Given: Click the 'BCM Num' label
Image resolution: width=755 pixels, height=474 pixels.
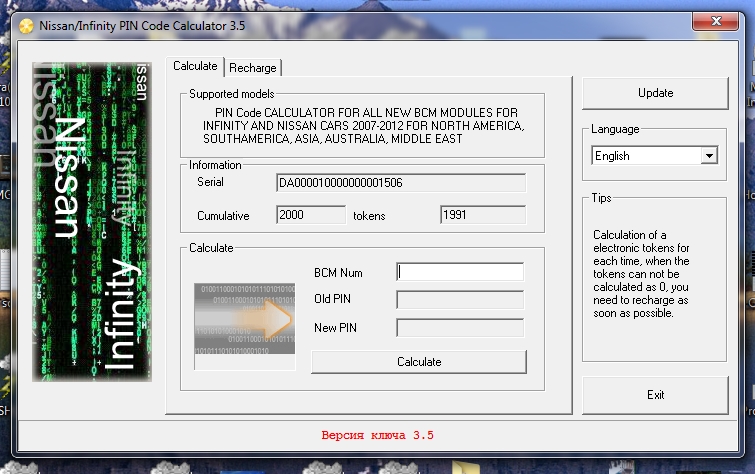Looking at the screenshot, I should (338, 273).
